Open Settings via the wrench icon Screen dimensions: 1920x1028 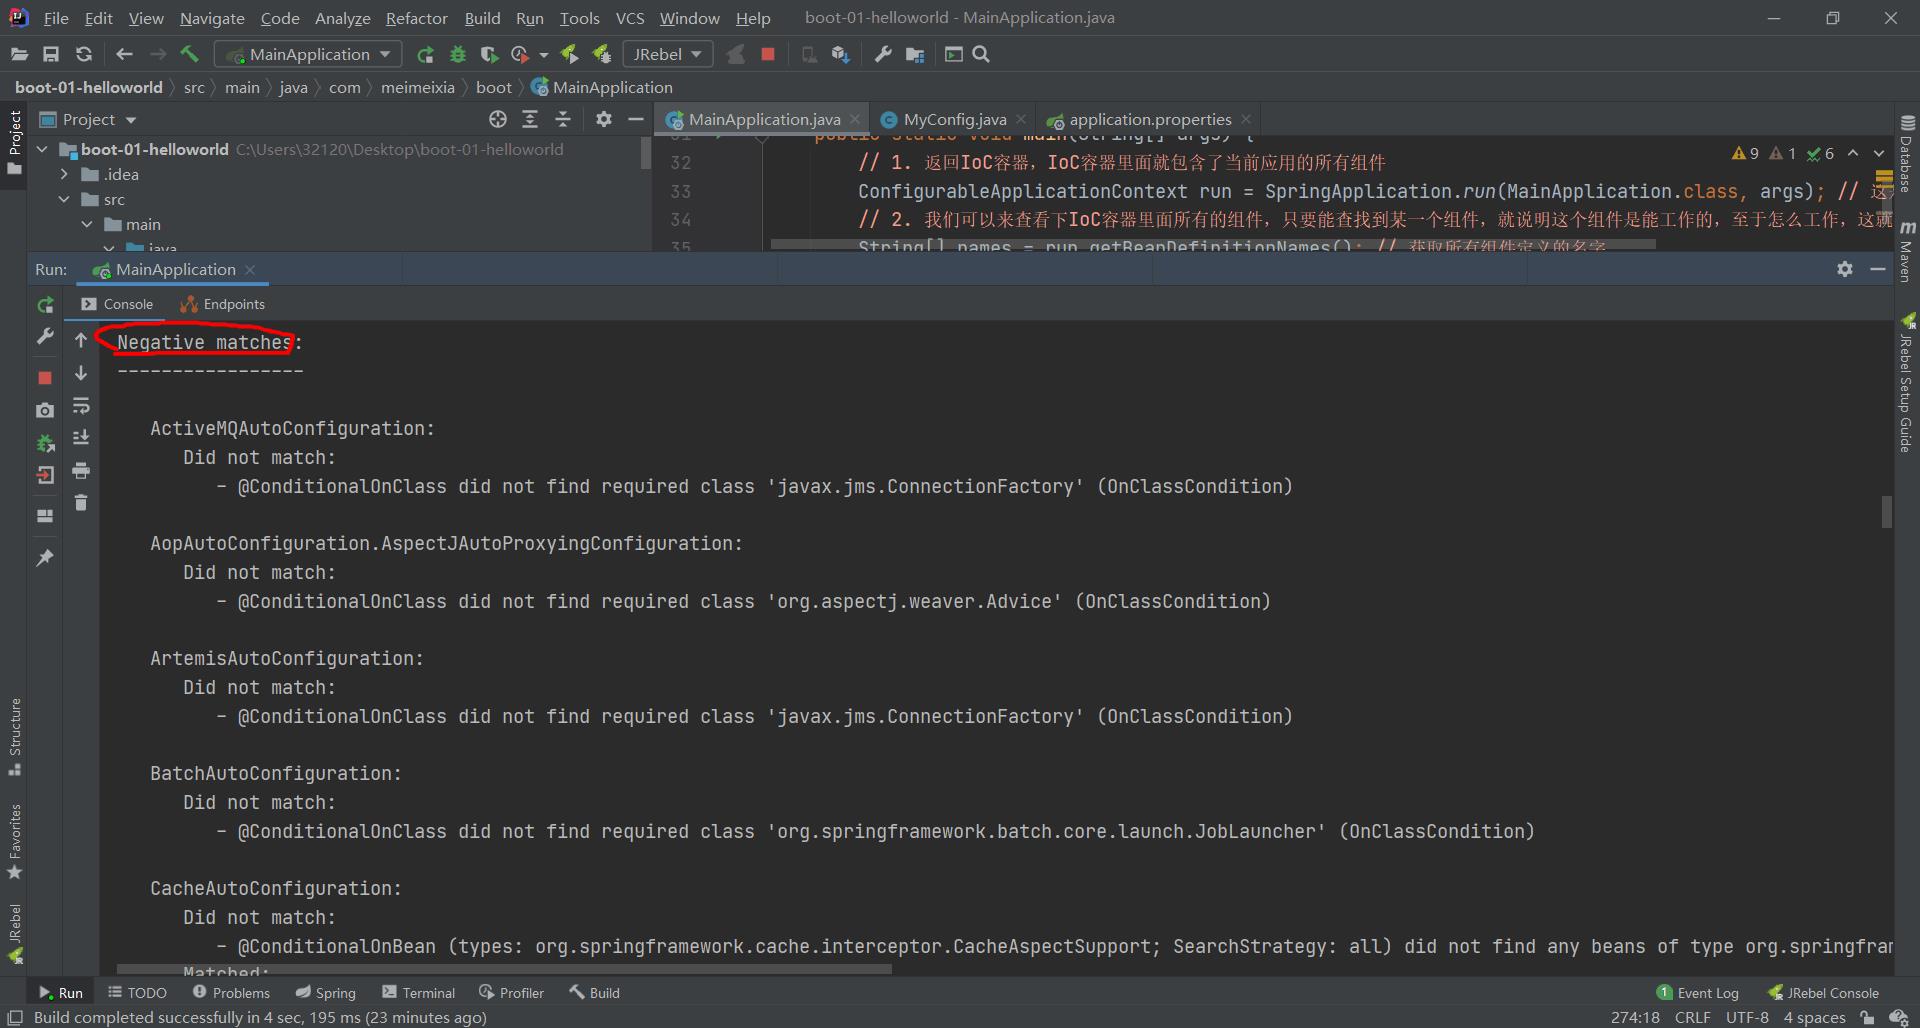click(882, 54)
